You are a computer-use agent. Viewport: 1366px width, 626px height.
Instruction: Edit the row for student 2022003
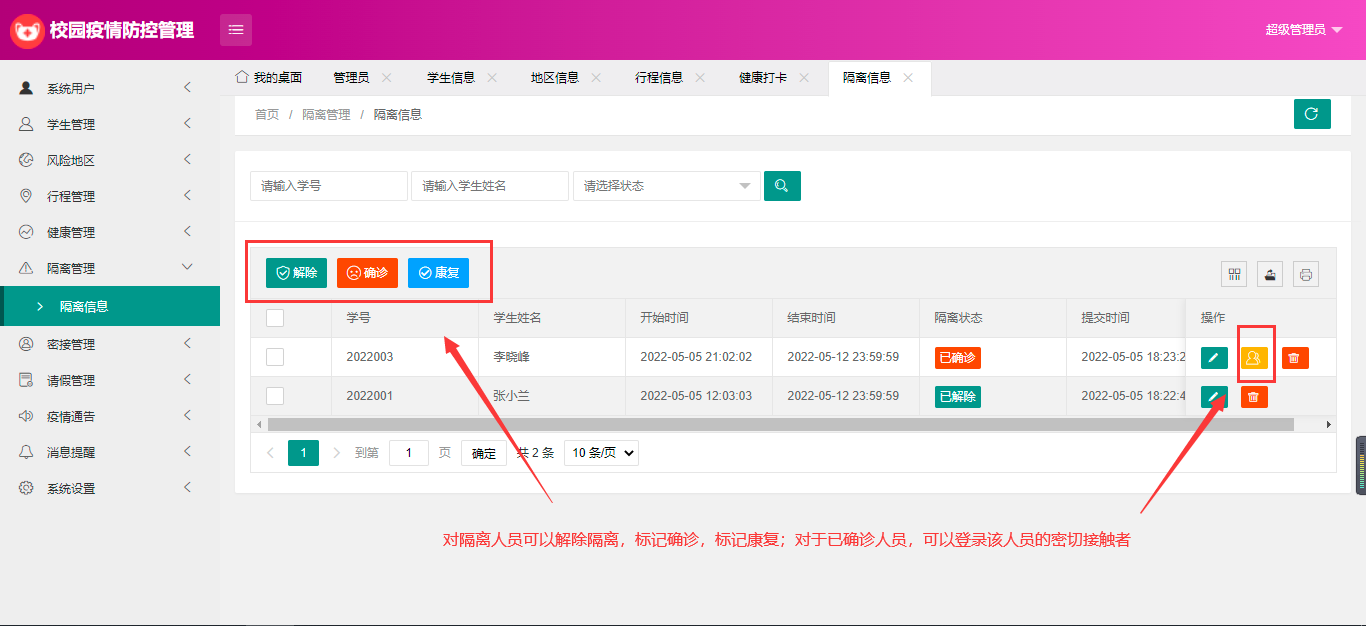(1214, 358)
